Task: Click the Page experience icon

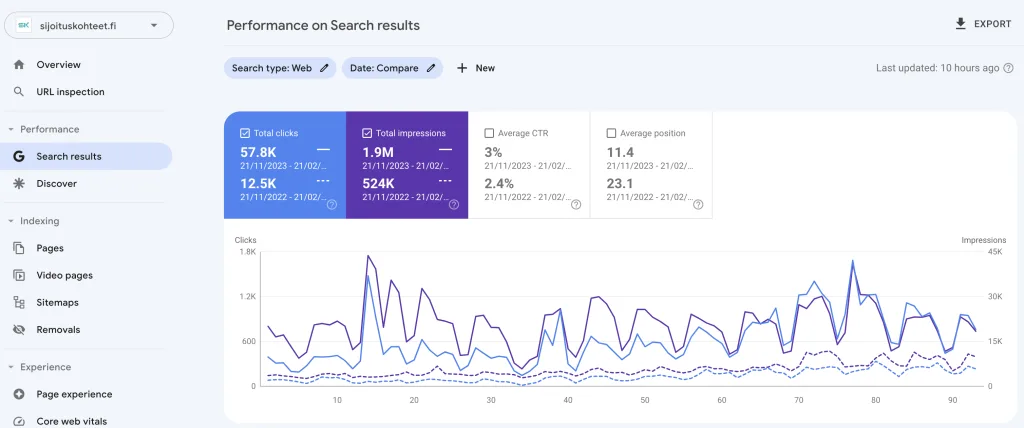Action: pos(18,394)
